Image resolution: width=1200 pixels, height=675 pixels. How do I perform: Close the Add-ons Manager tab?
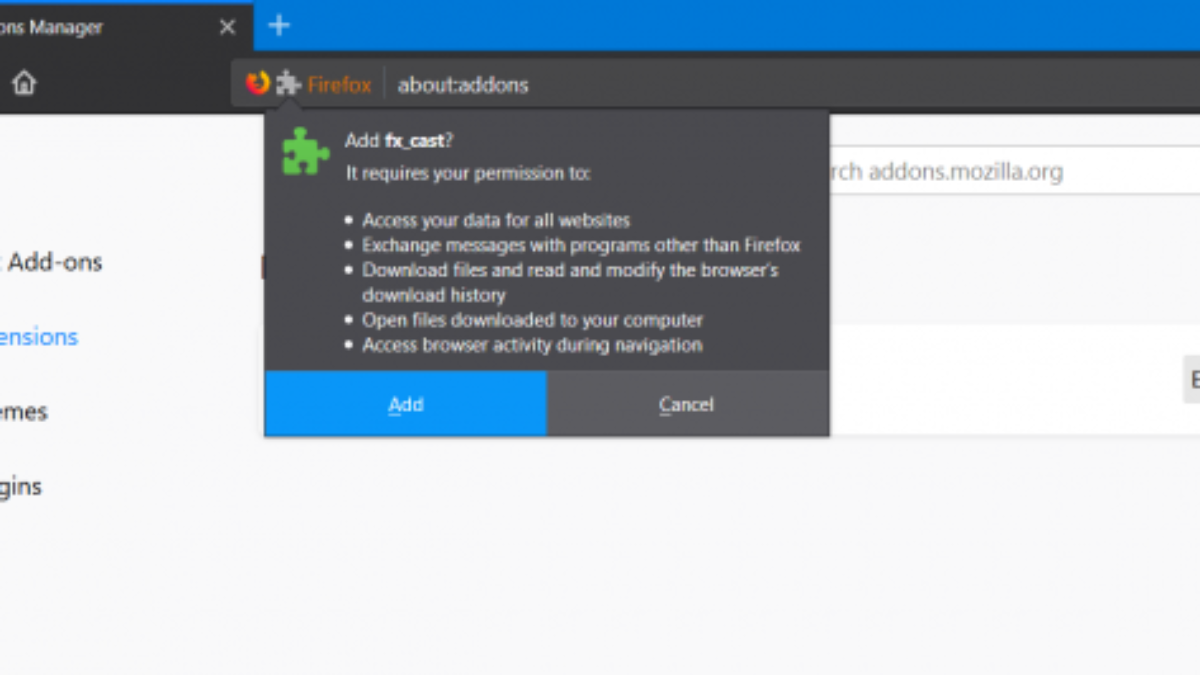tap(228, 27)
